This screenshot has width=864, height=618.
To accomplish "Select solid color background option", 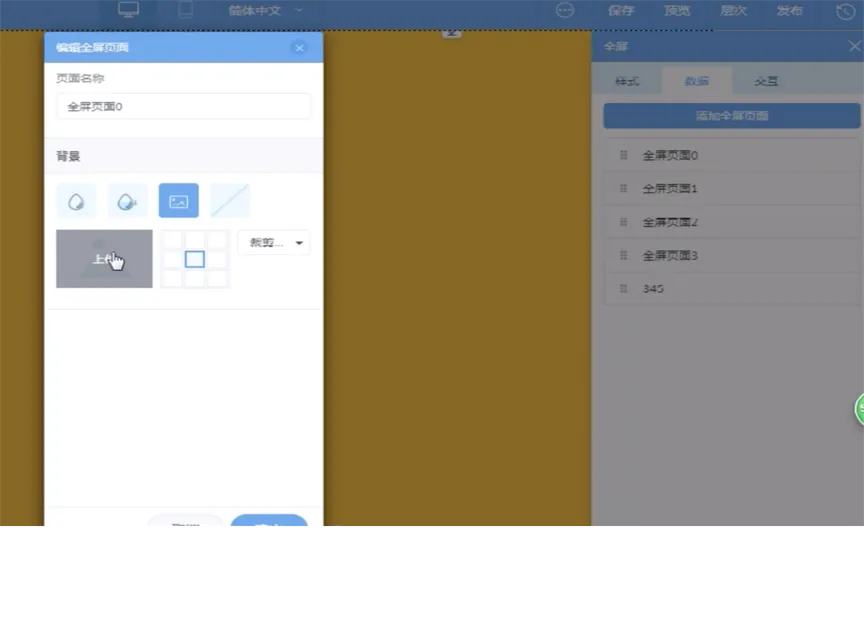I will (76, 201).
